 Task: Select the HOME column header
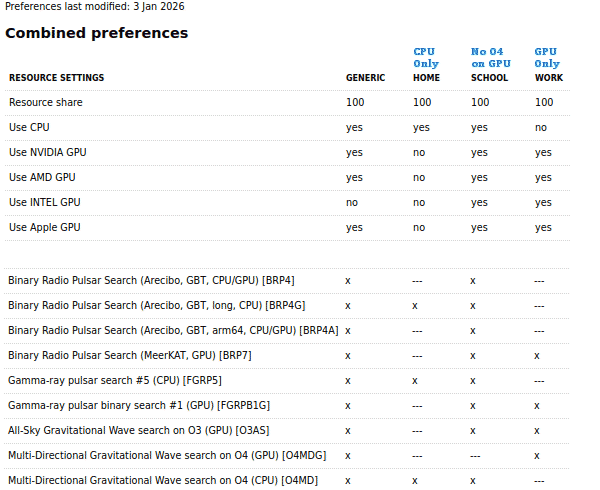pyautogui.click(x=426, y=78)
